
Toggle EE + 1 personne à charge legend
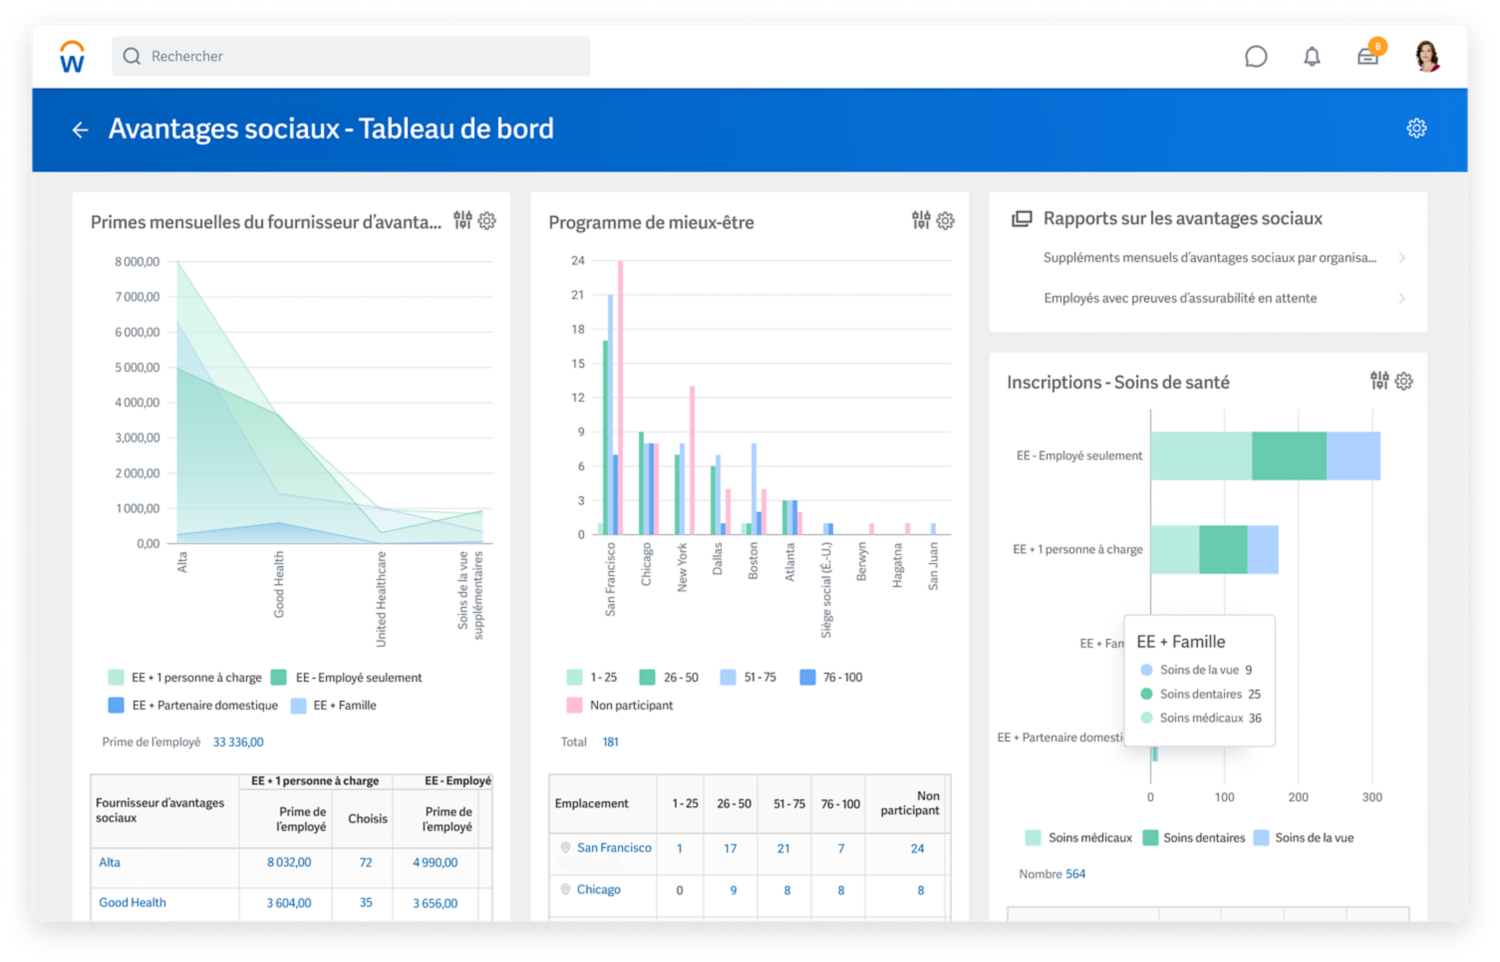[185, 677]
